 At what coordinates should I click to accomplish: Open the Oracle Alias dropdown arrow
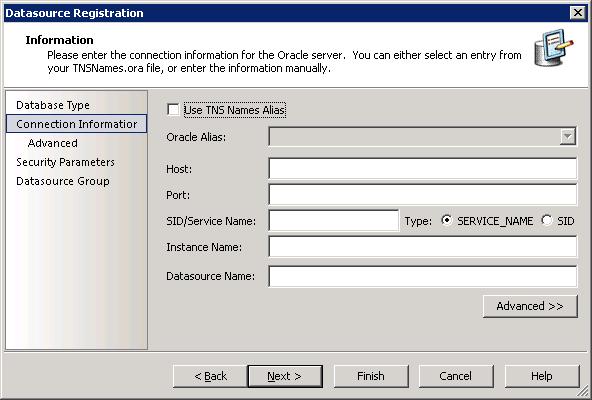[567, 137]
